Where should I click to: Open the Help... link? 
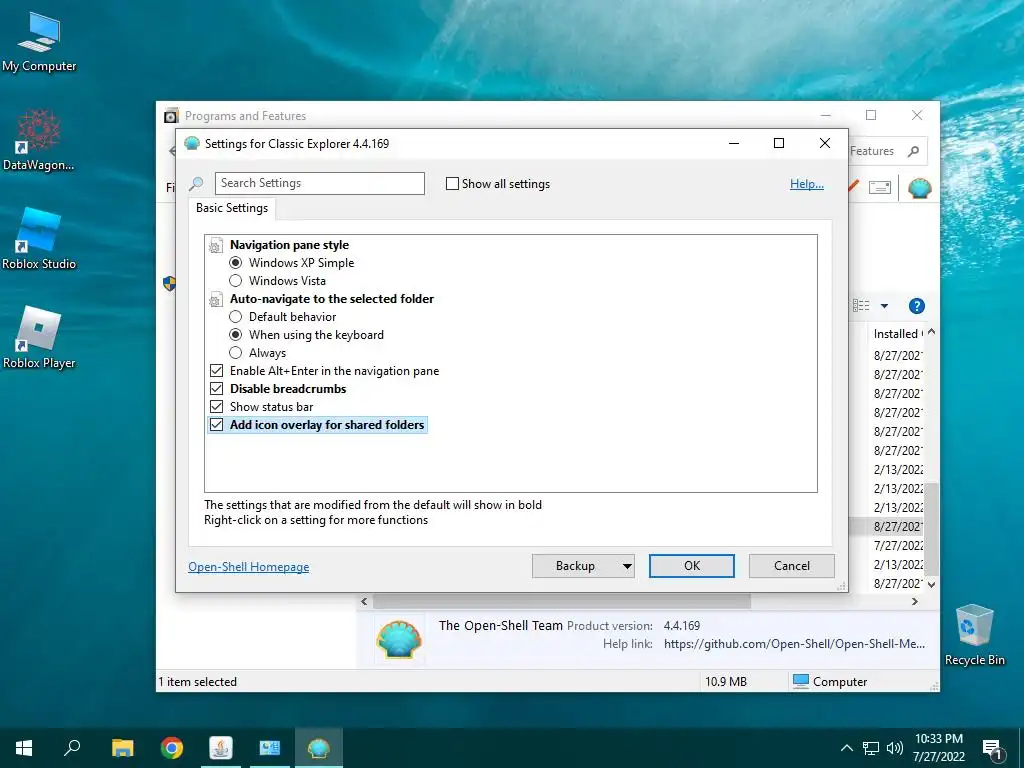(807, 184)
